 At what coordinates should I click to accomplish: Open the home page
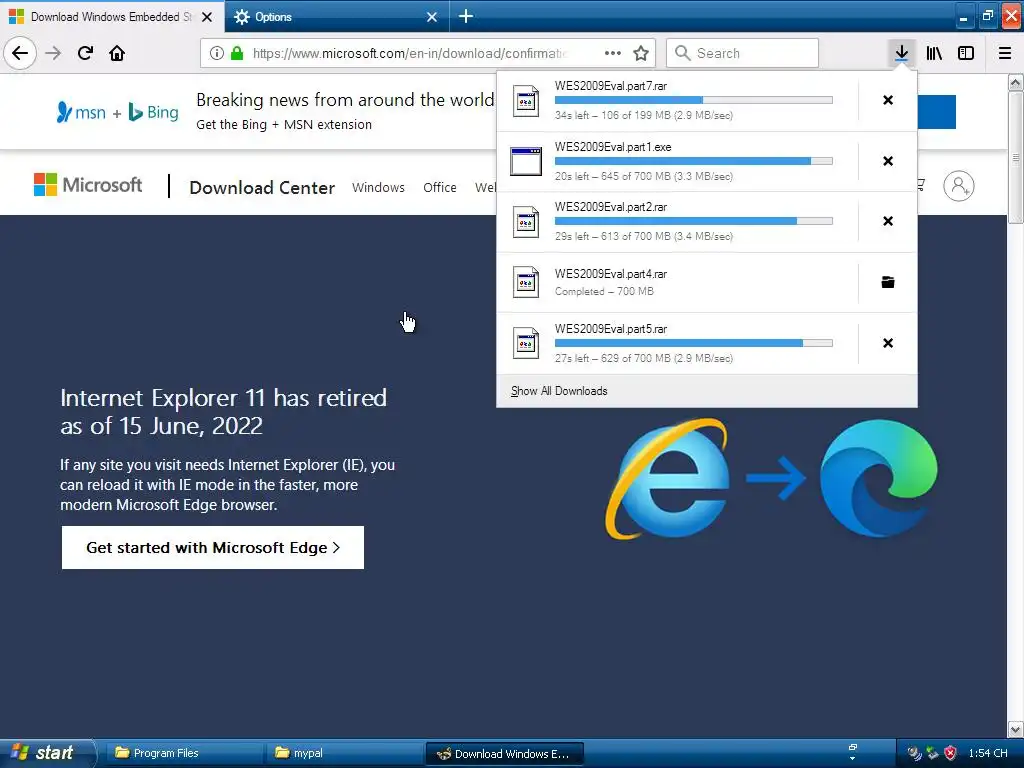coord(117,53)
